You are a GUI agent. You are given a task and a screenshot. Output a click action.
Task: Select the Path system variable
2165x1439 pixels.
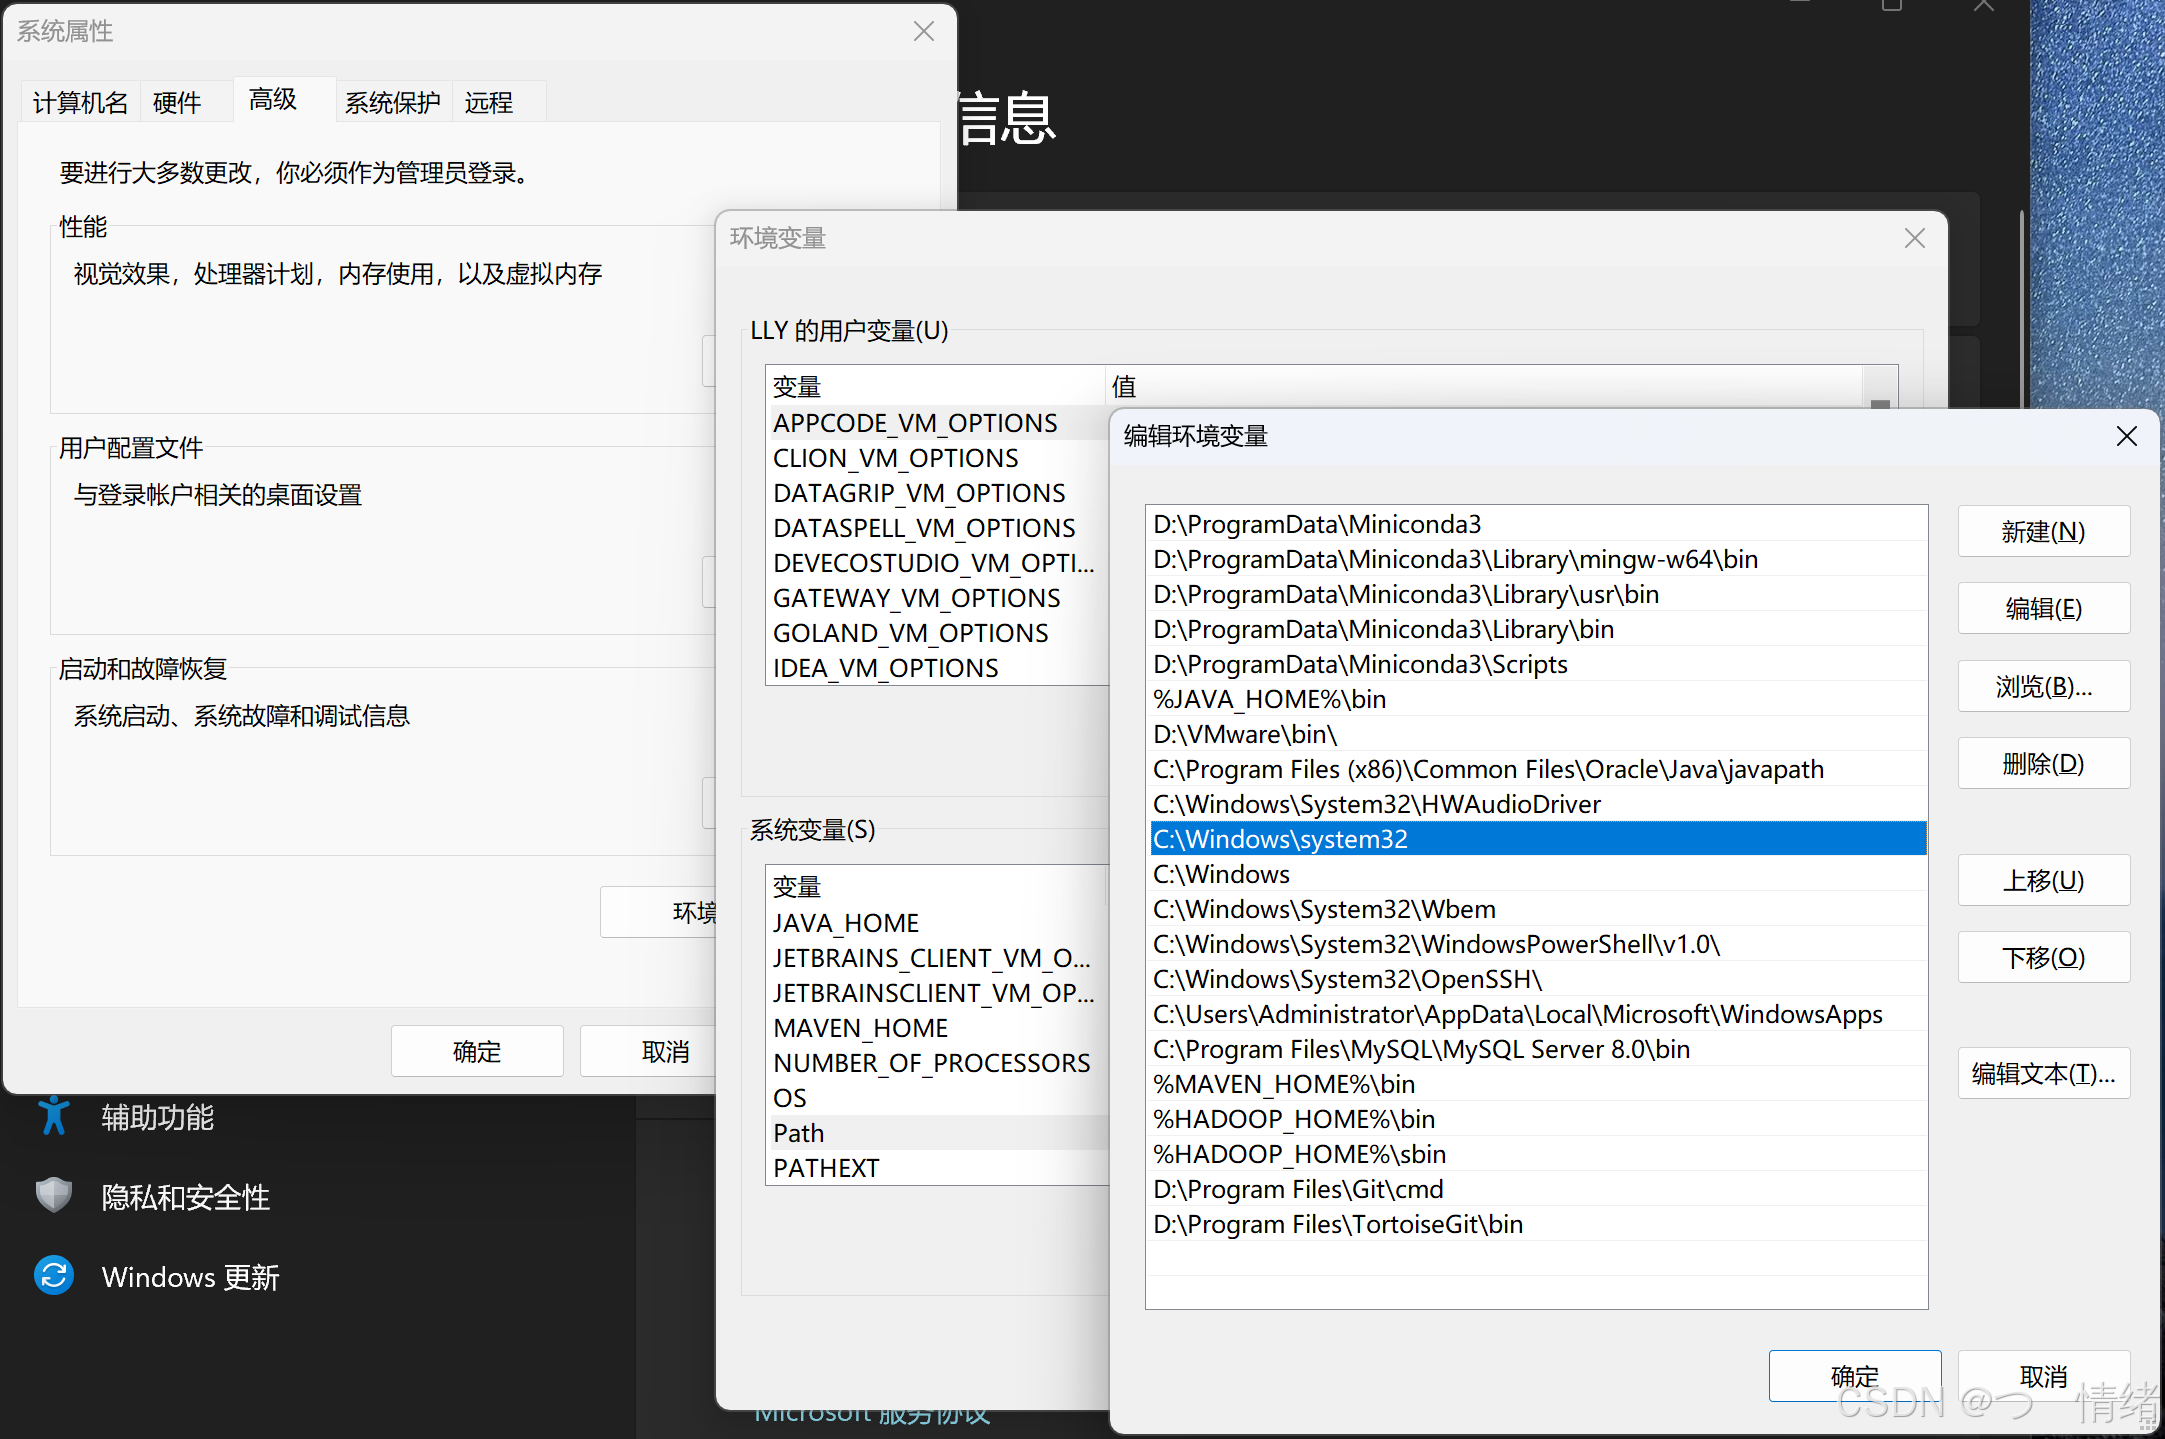pos(799,1133)
